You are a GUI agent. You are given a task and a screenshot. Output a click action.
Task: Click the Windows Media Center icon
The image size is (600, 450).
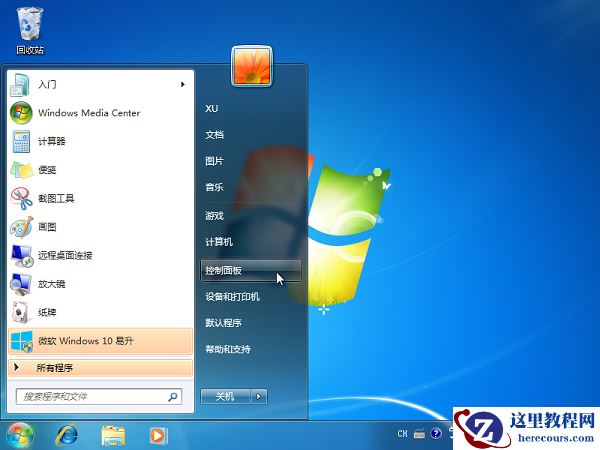pos(21,113)
